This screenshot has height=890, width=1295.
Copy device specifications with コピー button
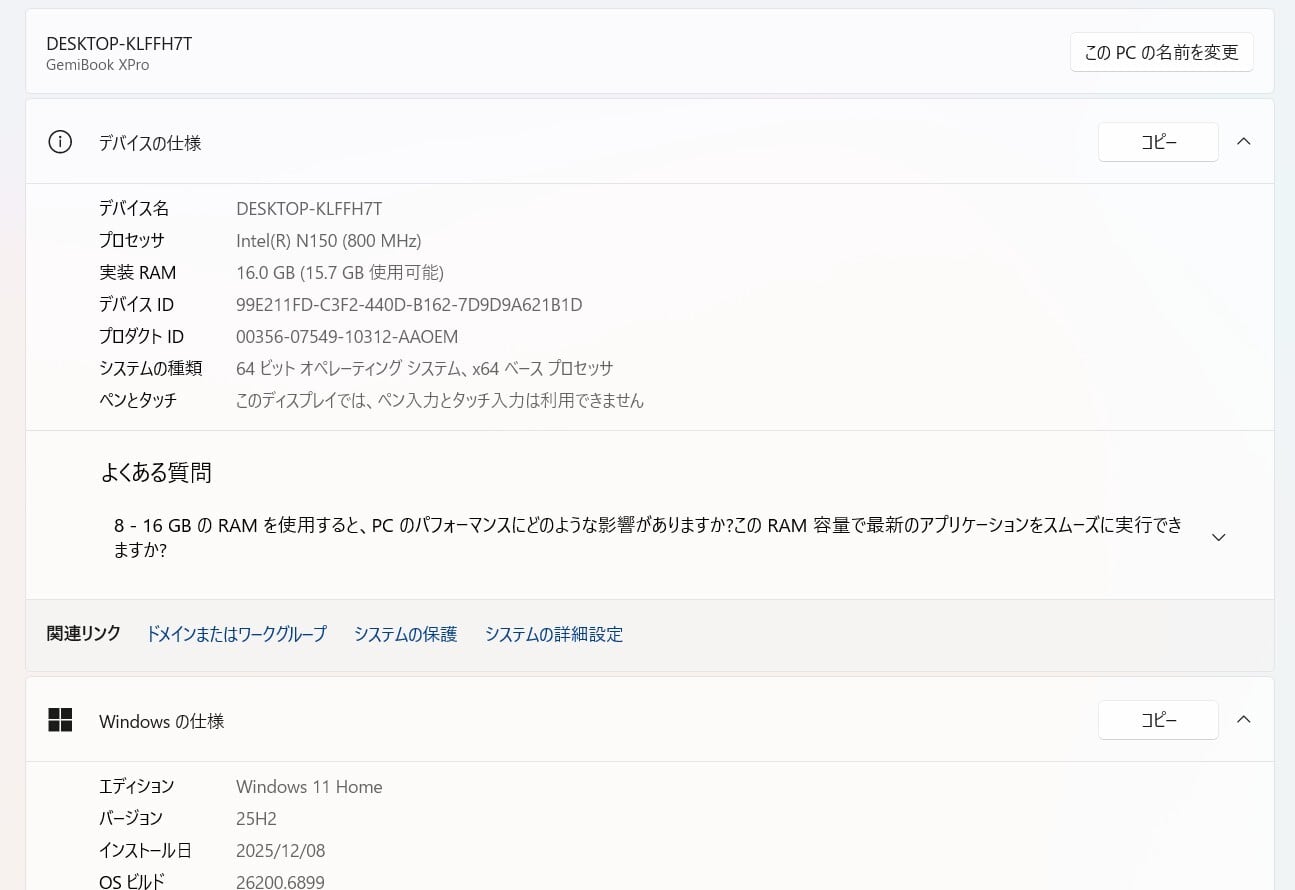coord(1158,142)
